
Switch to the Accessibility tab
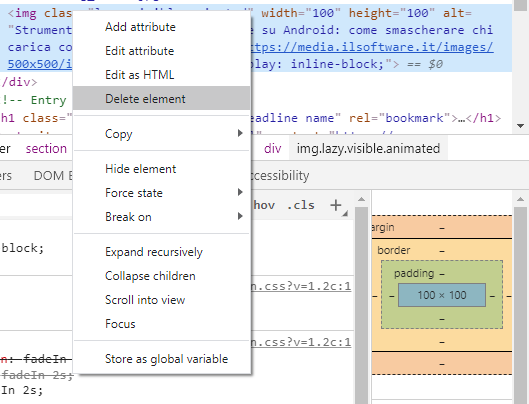pyautogui.click(x=279, y=176)
